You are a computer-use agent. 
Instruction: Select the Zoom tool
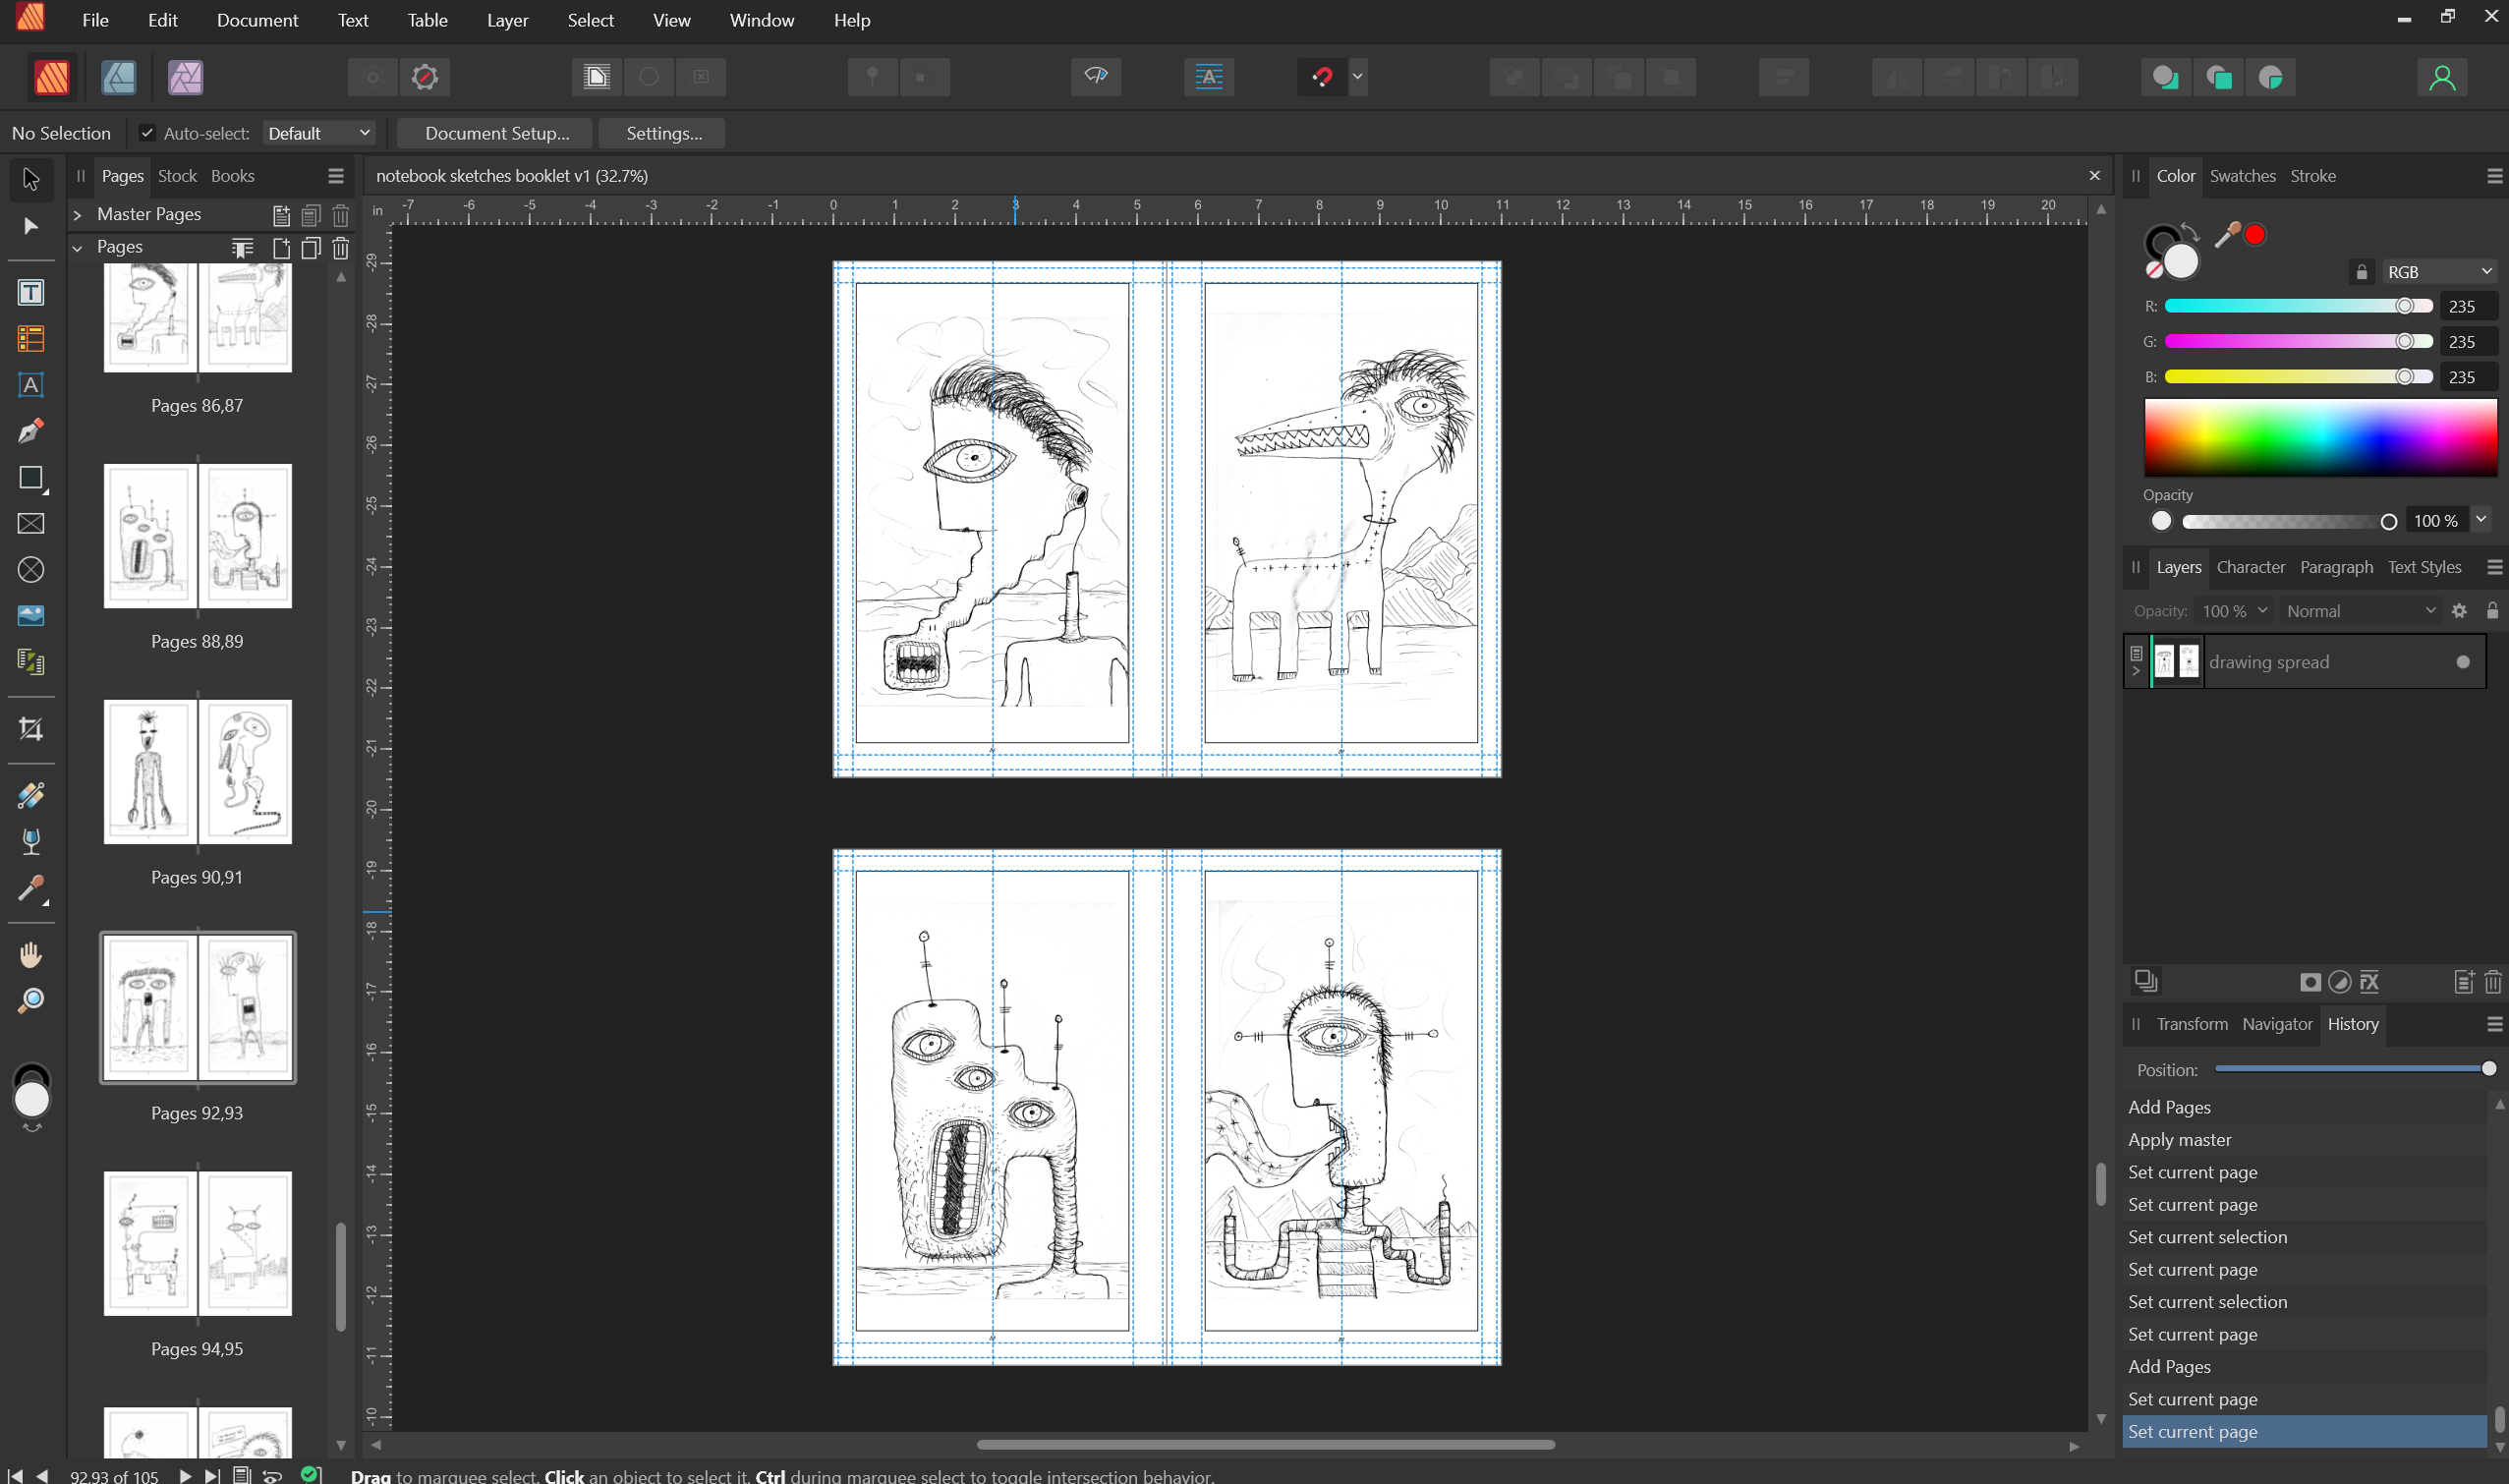coord(31,1001)
